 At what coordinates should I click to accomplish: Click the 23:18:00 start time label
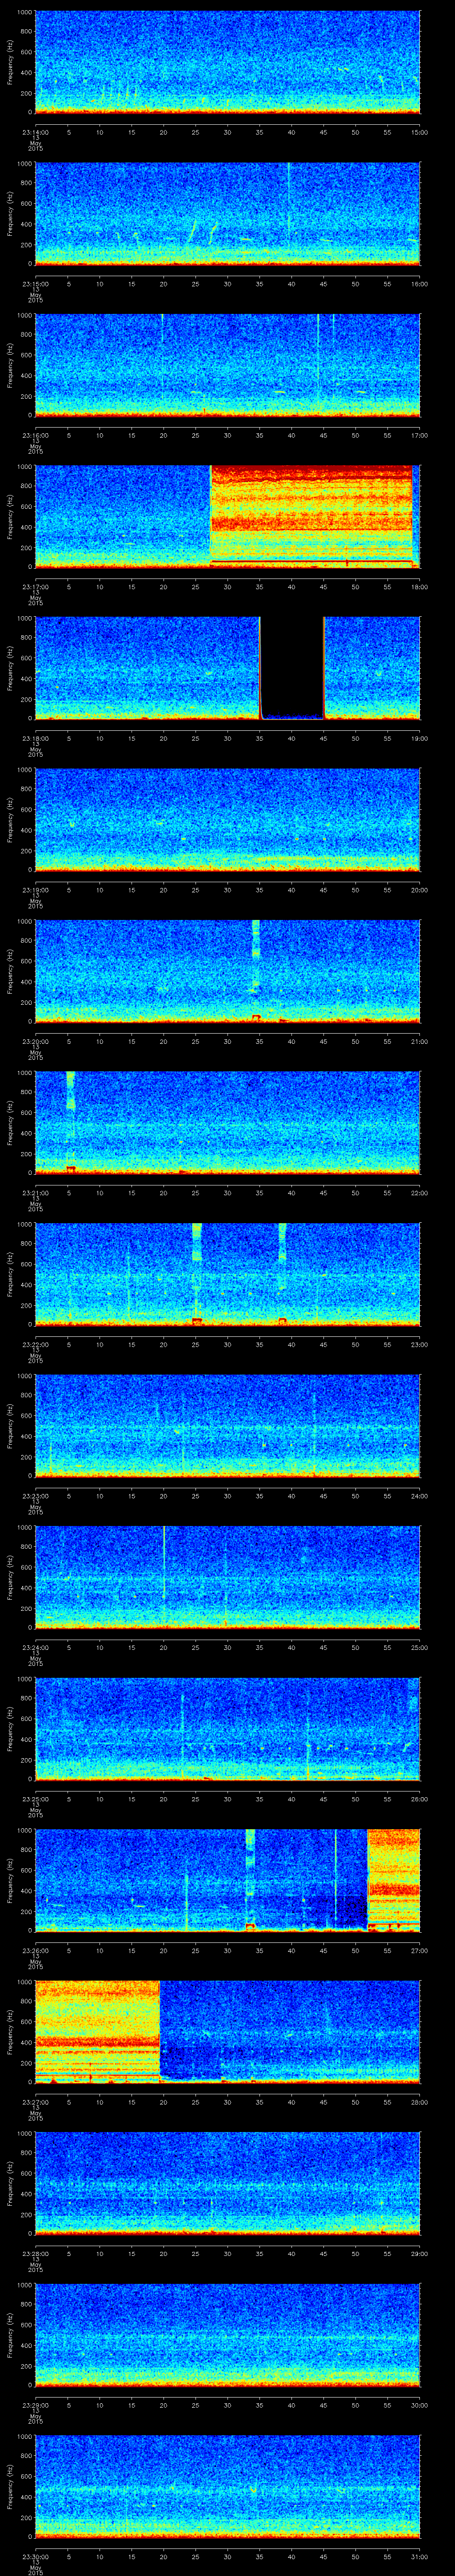coord(35,738)
